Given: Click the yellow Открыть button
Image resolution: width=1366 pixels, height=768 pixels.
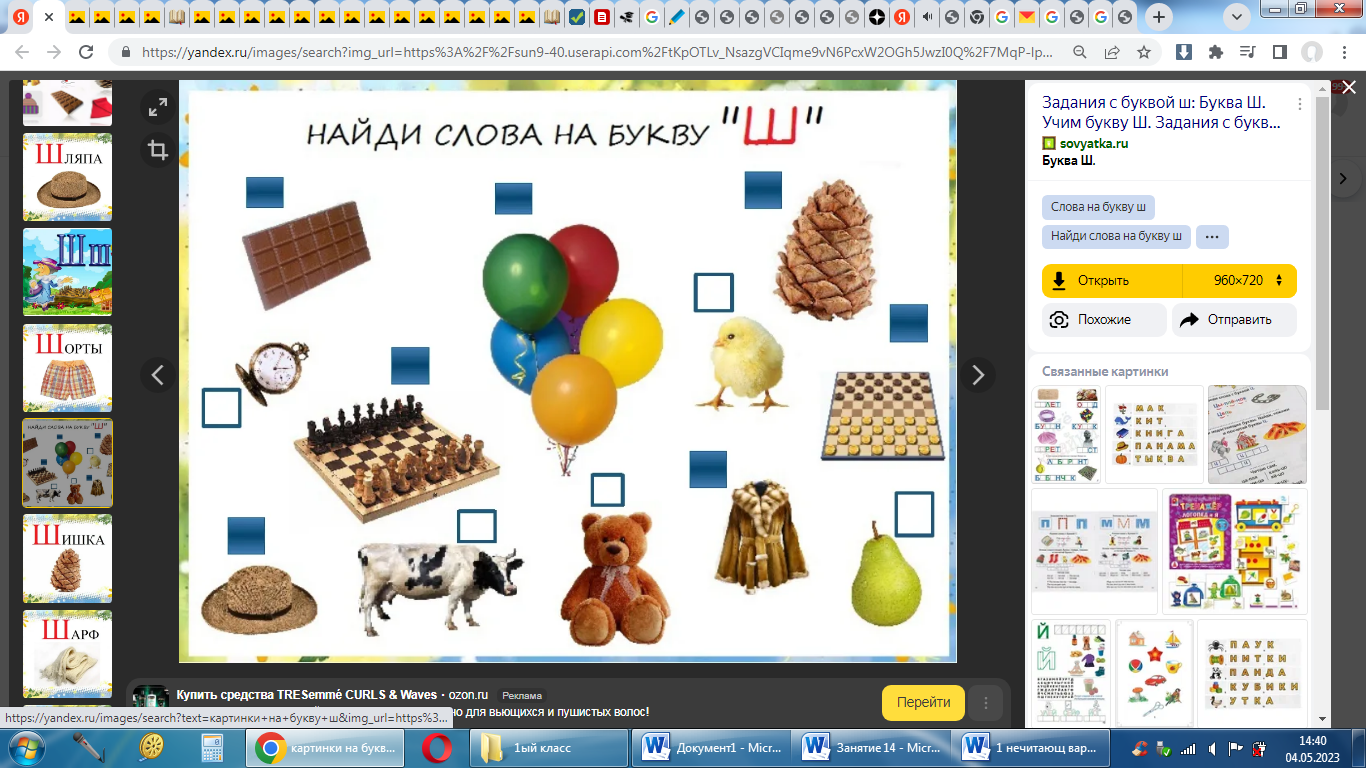Looking at the screenshot, I should pyautogui.click(x=1112, y=281).
